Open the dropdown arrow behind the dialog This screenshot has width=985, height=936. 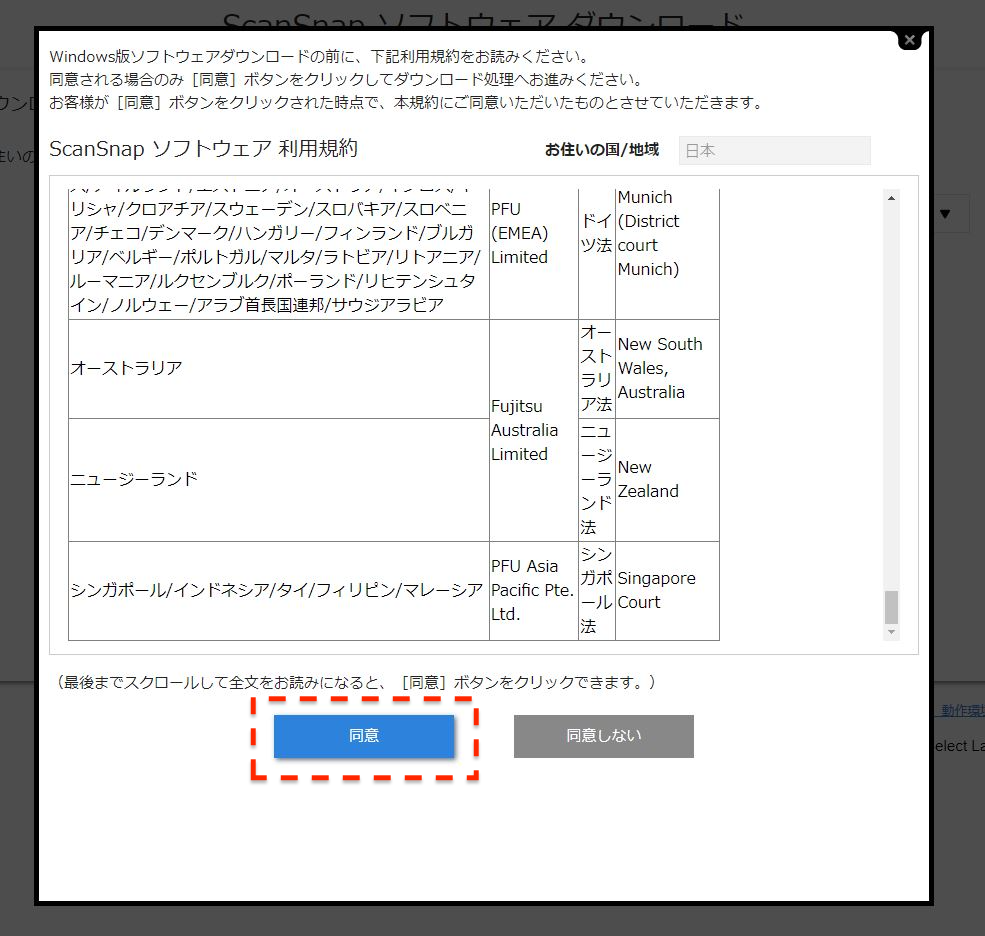pos(945,214)
